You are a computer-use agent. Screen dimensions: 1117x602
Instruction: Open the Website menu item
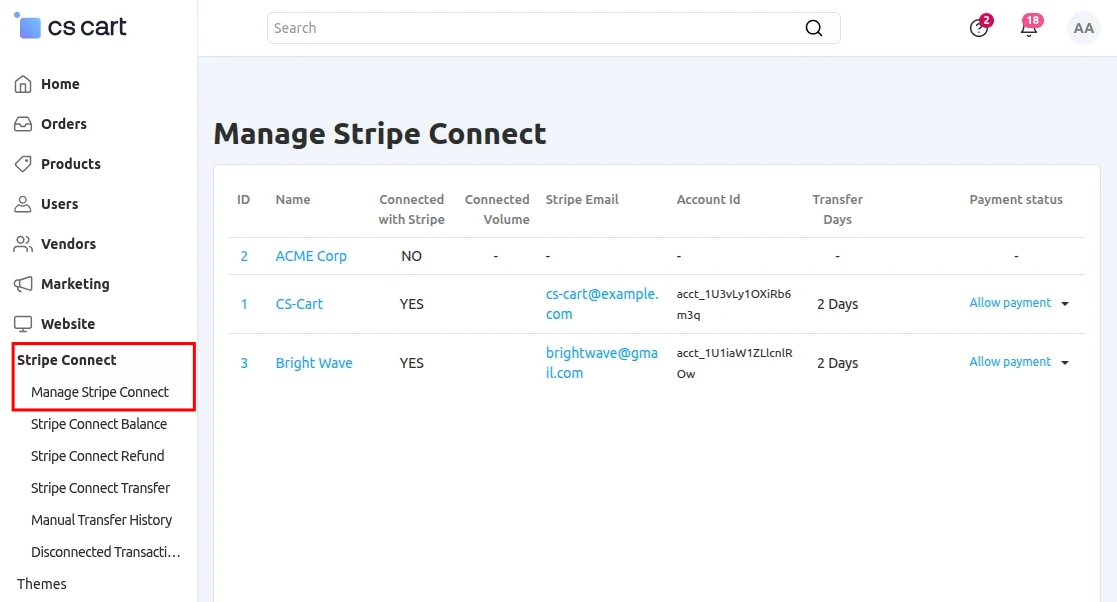coord(68,323)
